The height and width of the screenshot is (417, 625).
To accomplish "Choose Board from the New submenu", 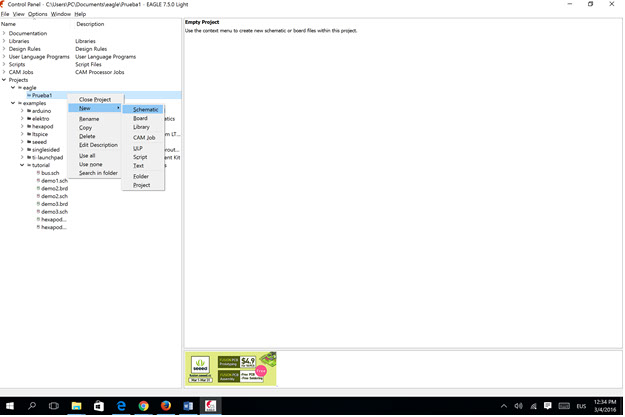I will (x=143, y=118).
